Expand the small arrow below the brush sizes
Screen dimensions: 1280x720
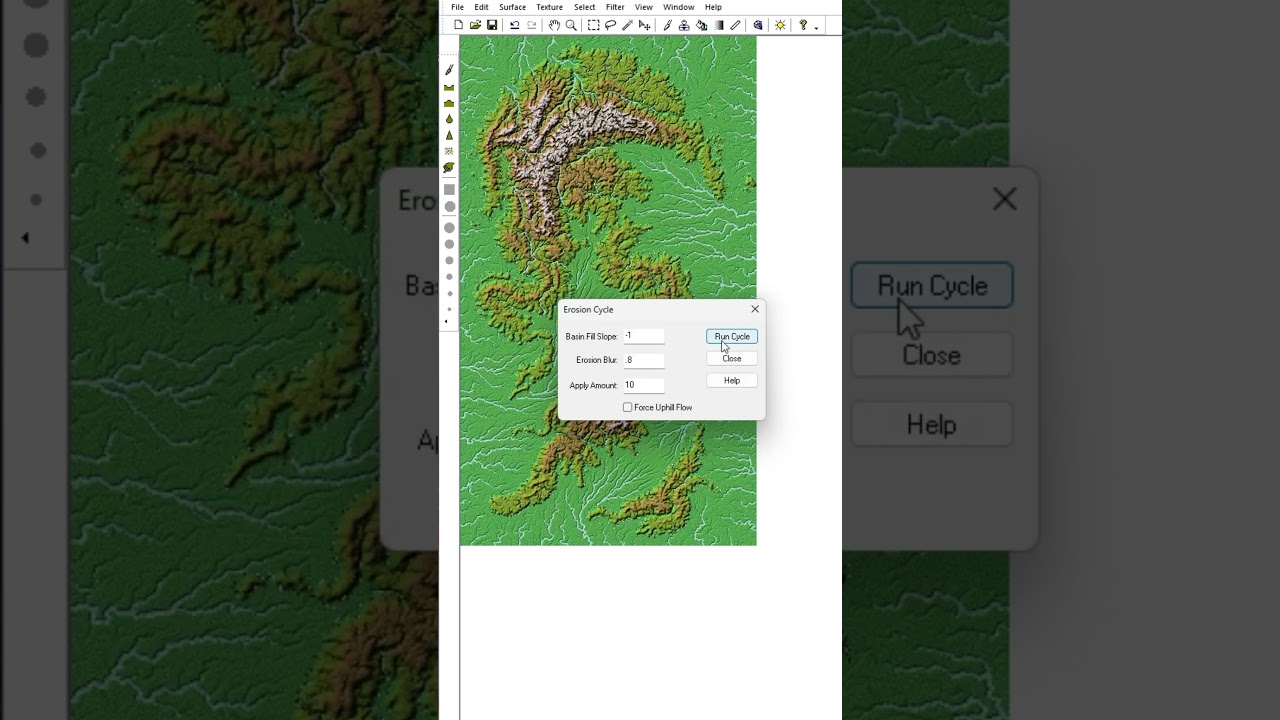(446, 321)
